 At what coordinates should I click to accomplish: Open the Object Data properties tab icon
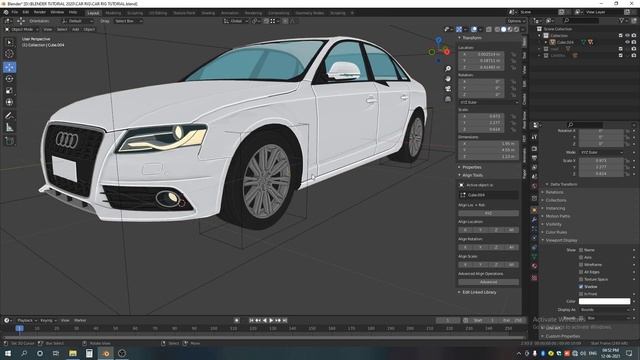coord(534,257)
